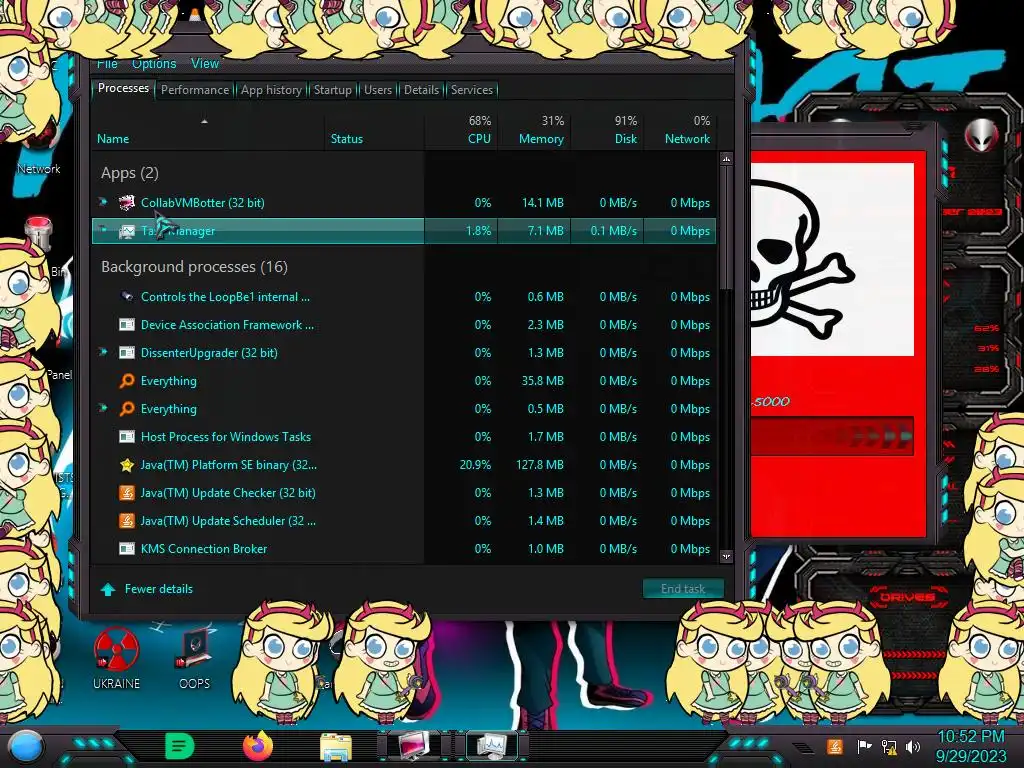Open the UKRAINE desktop shortcut
The height and width of the screenshot is (768, 1024).
pyautogui.click(x=116, y=658)
